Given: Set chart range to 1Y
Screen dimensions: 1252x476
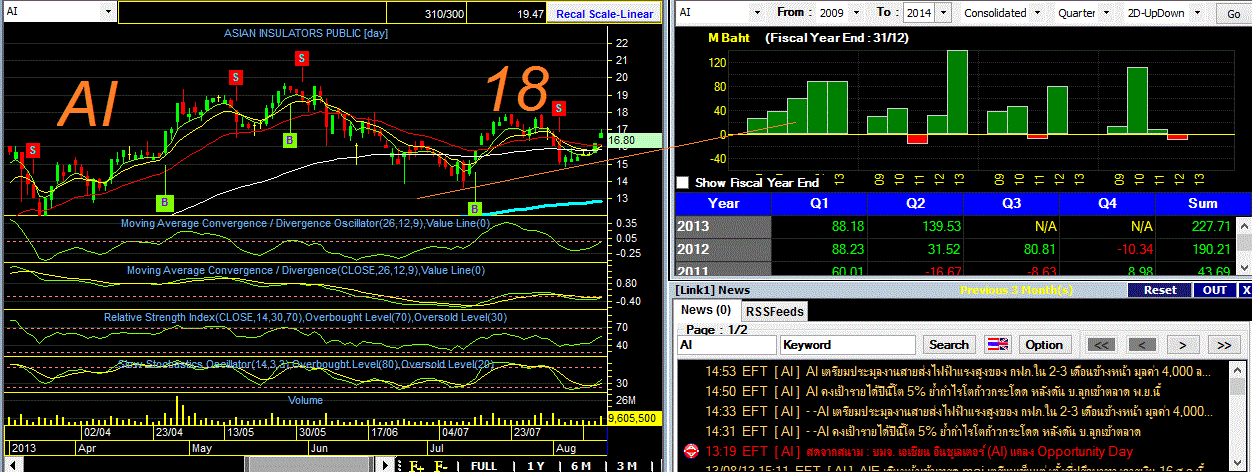Looking at the screenshot, I should click(x=535, y=467).
